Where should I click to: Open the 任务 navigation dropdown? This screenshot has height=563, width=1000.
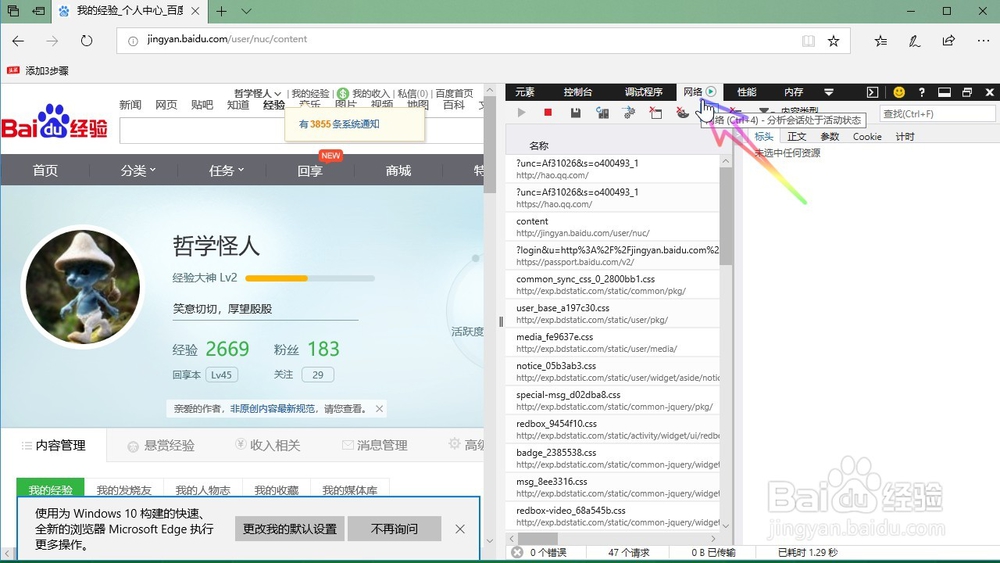[x=226, y=170]
